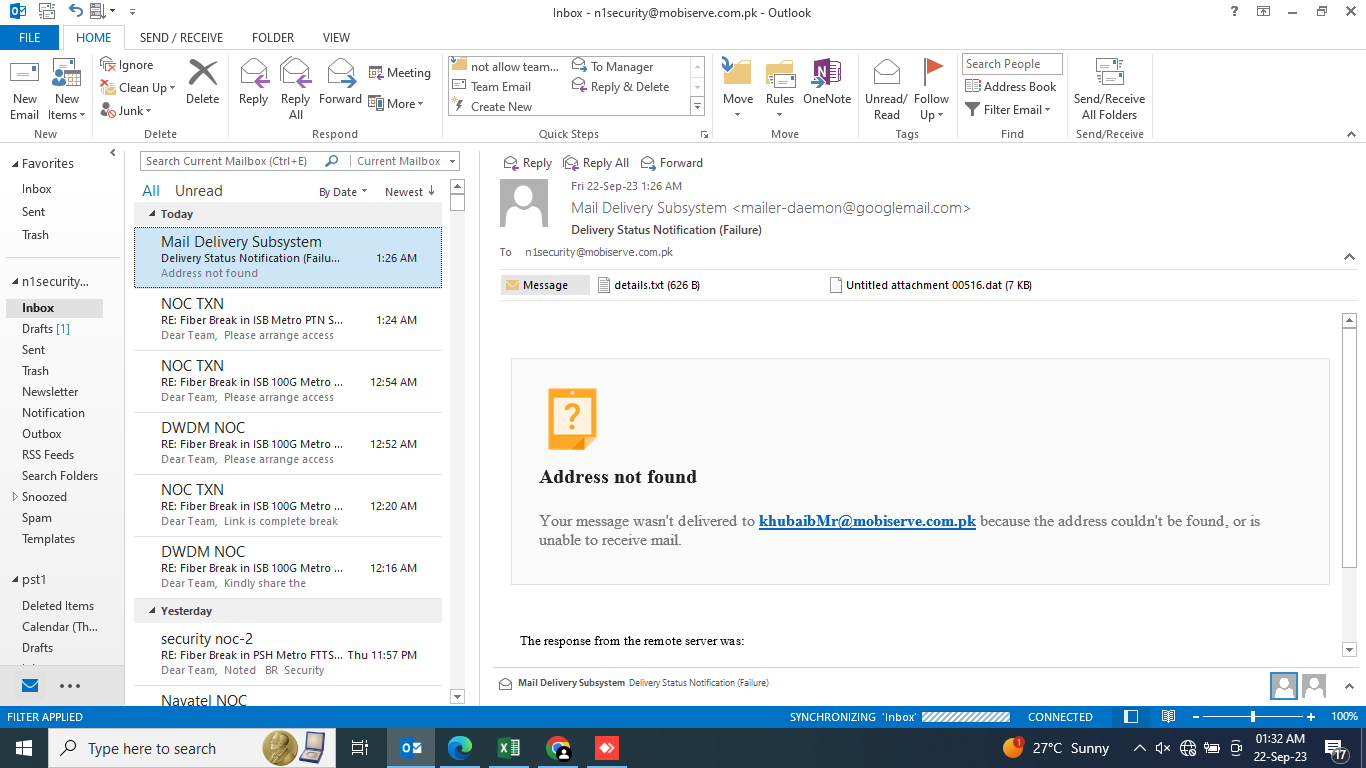Click the Delete X icon

[203, 74]
